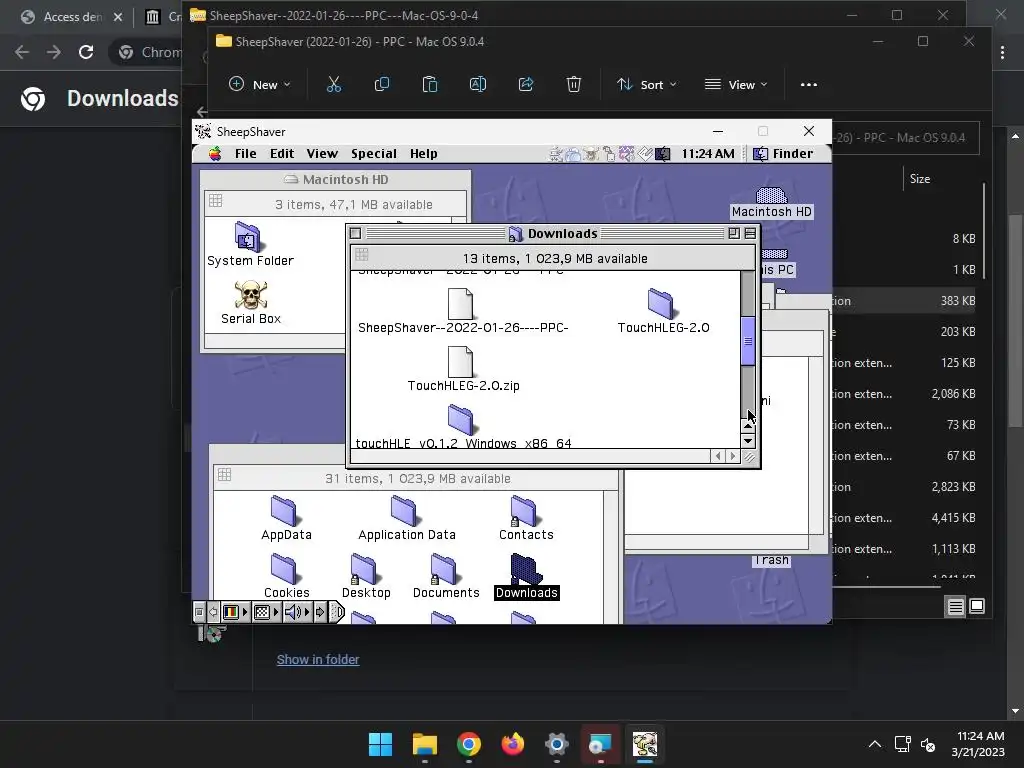Open the Edit menu in Mac OS
This screenshot has height=768, width=1024.
tap(281, 153)
